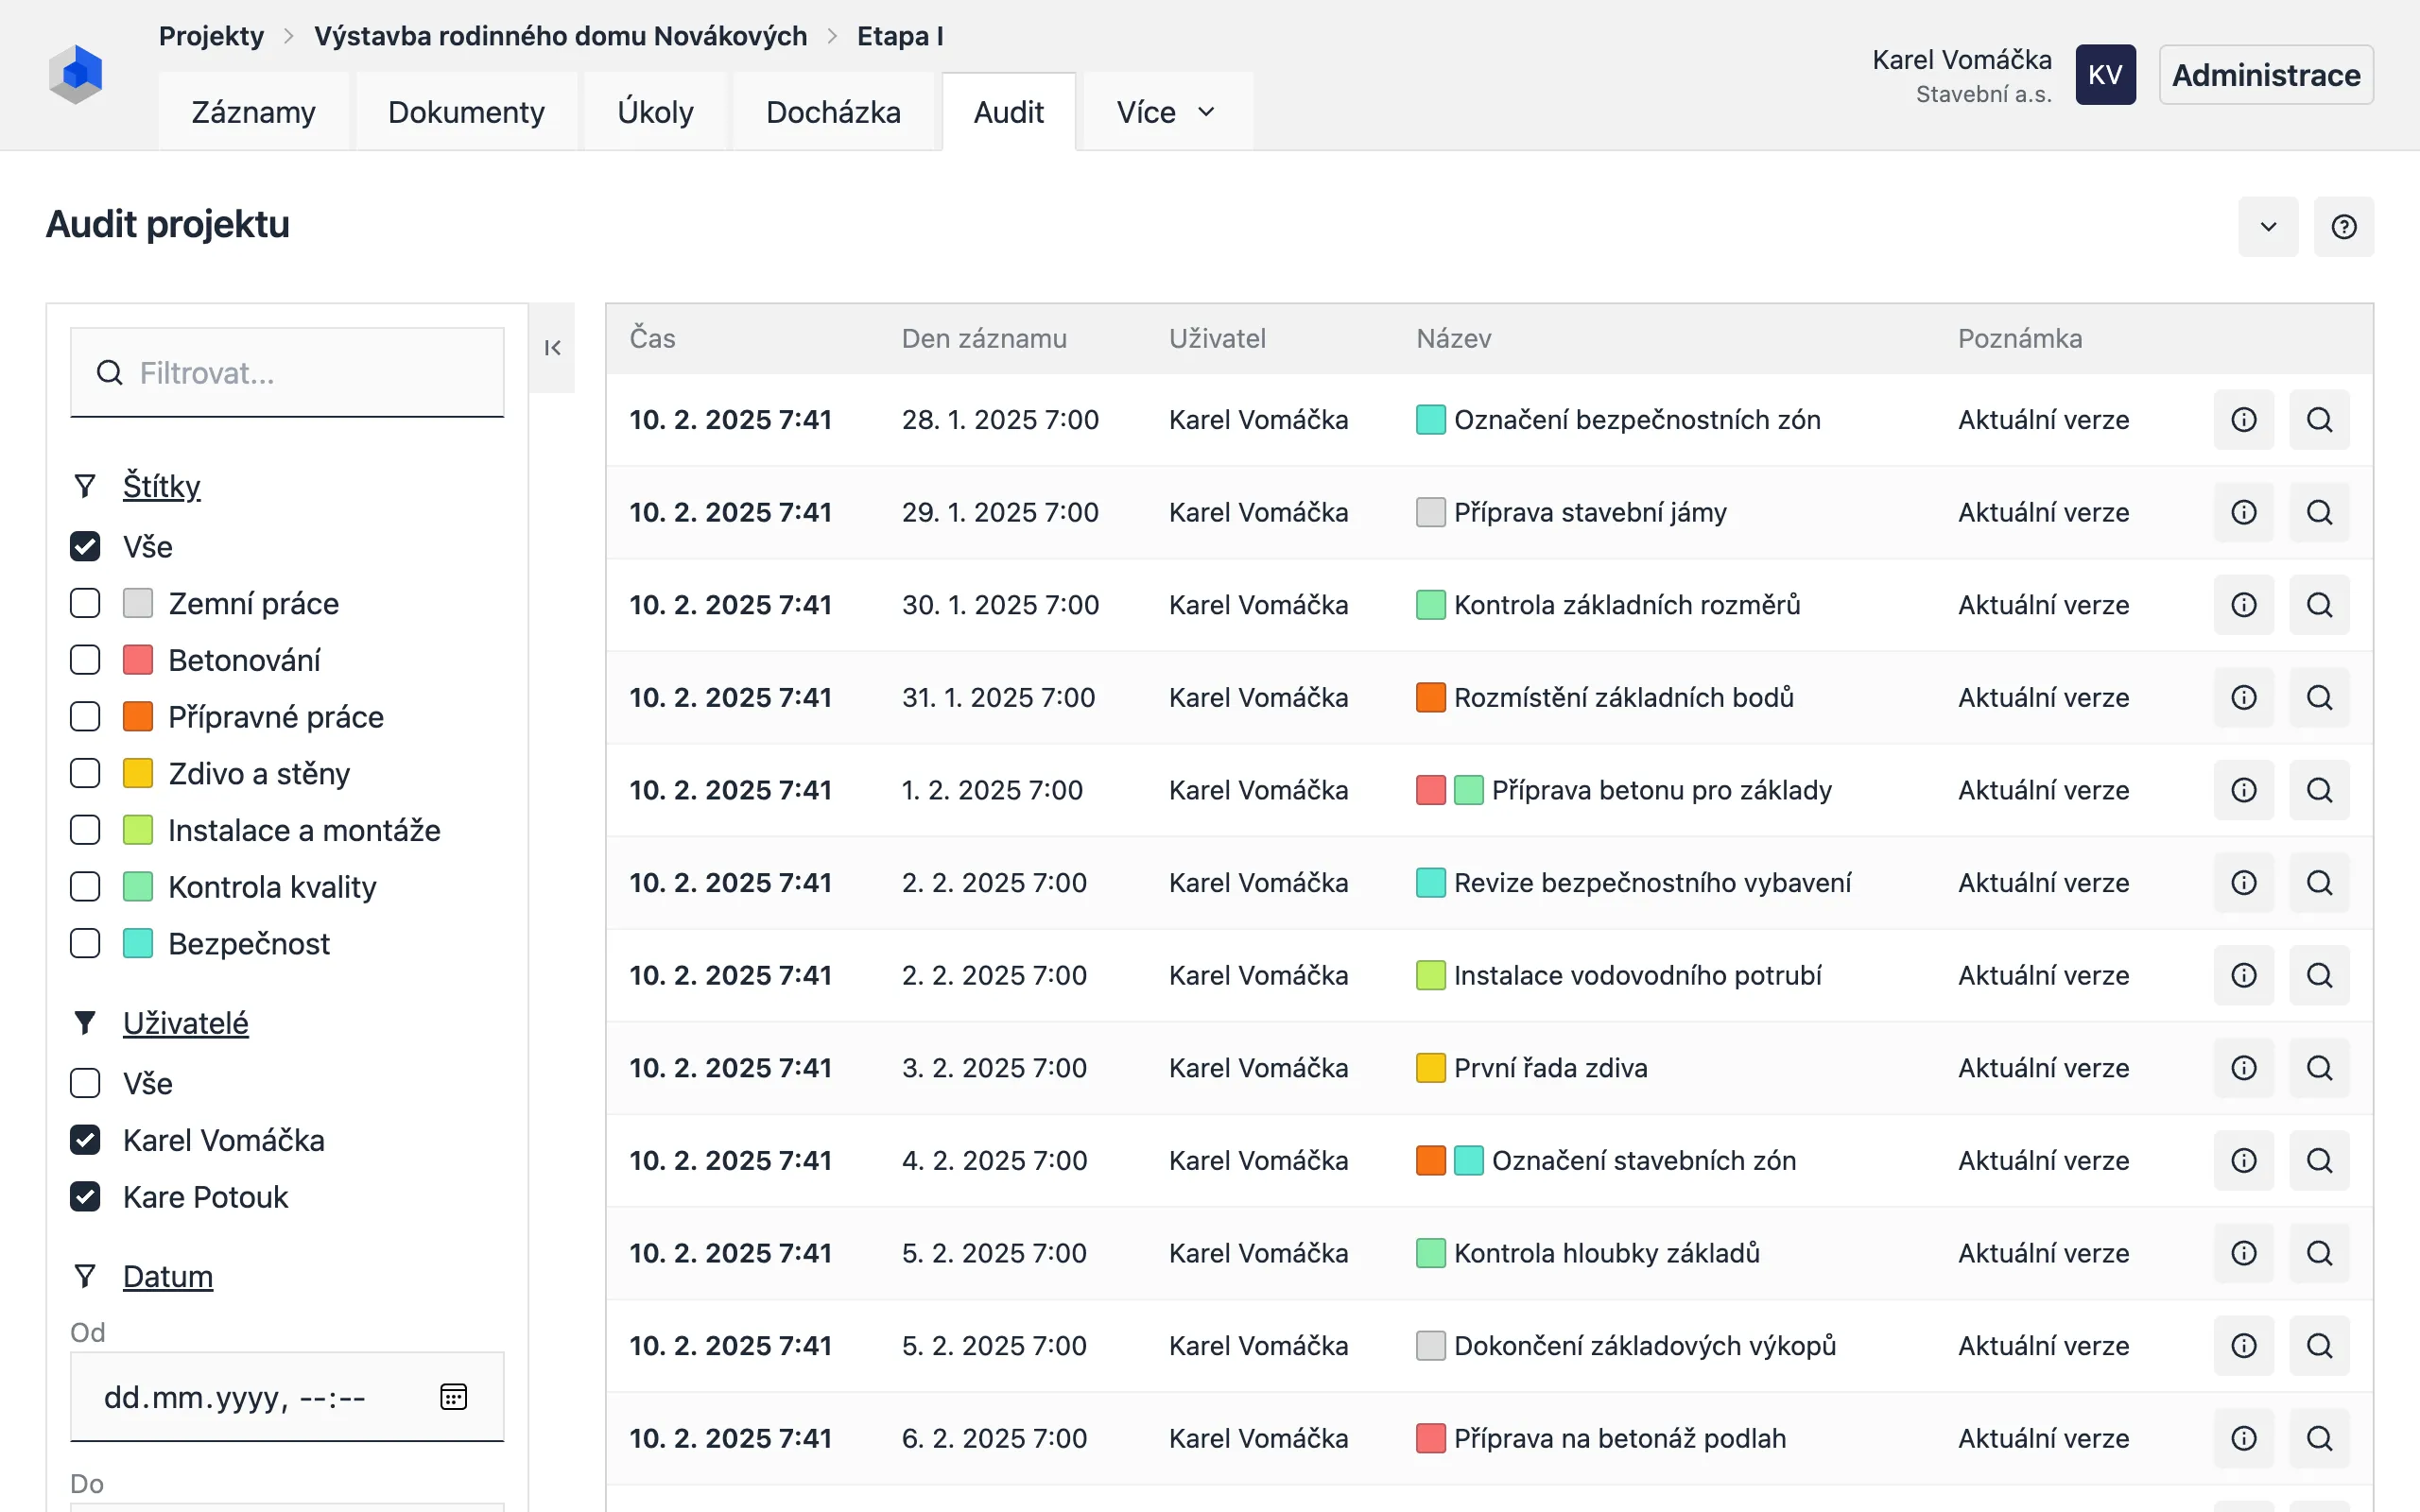Open magnifier detail for Příprava stavební jámy
Image resolution: width=2420 pixels, height=1512 pixels.
tap(2319, 512)
